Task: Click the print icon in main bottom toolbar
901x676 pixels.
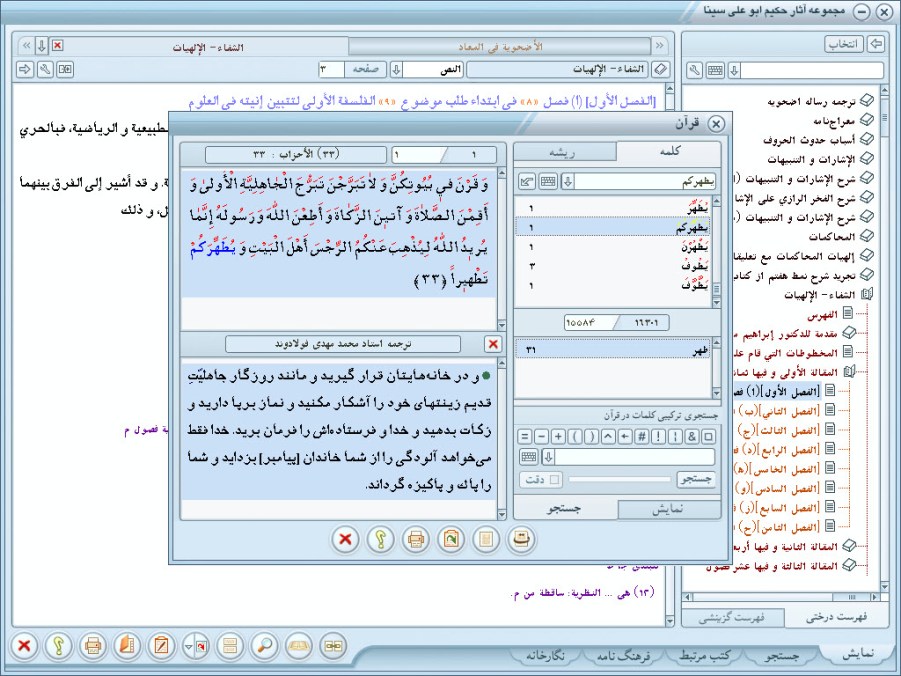Action: tap(93, 645)
